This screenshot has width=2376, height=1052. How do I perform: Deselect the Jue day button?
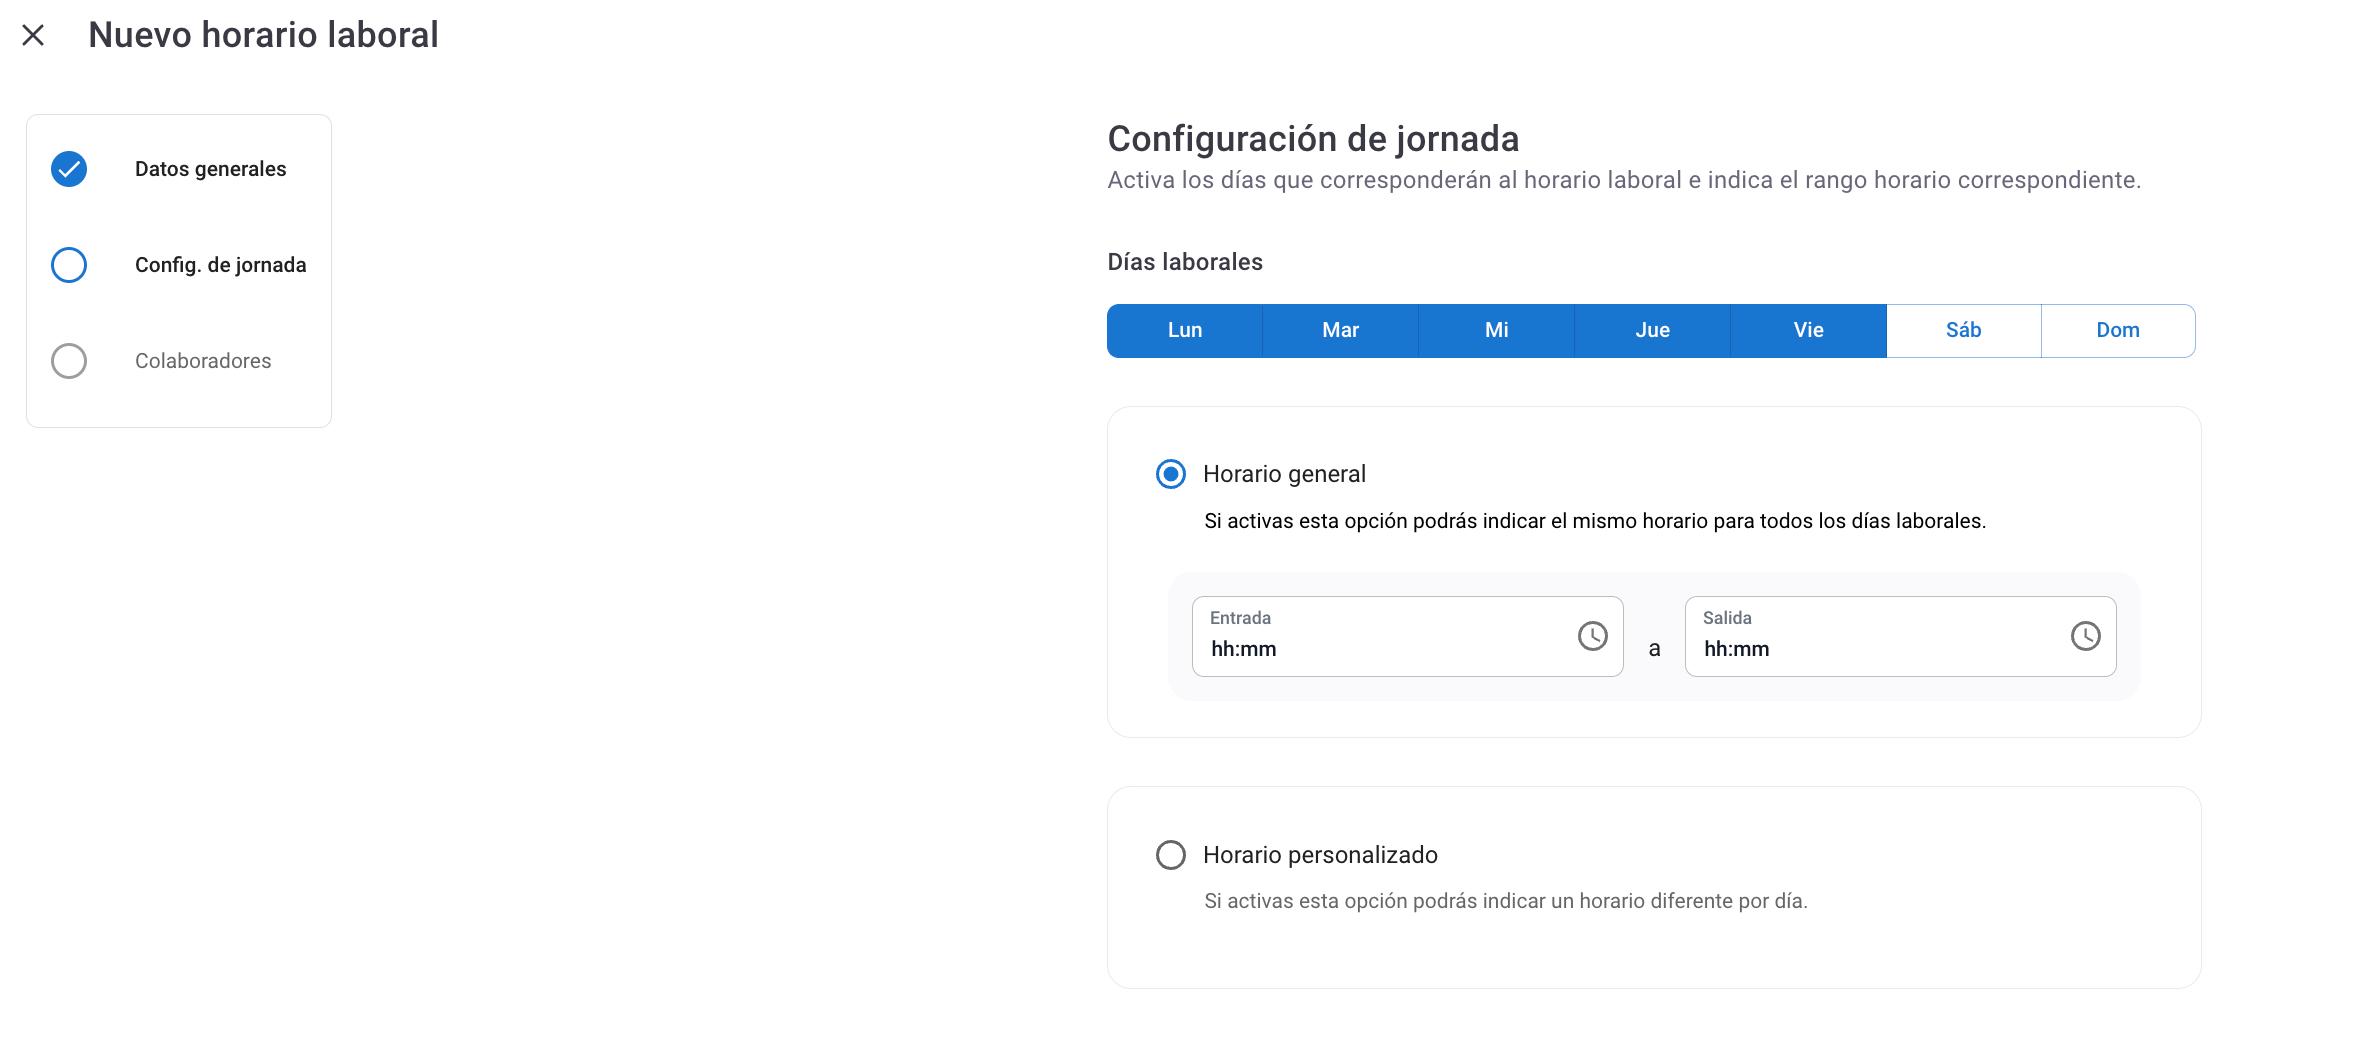click(1652, 331)
